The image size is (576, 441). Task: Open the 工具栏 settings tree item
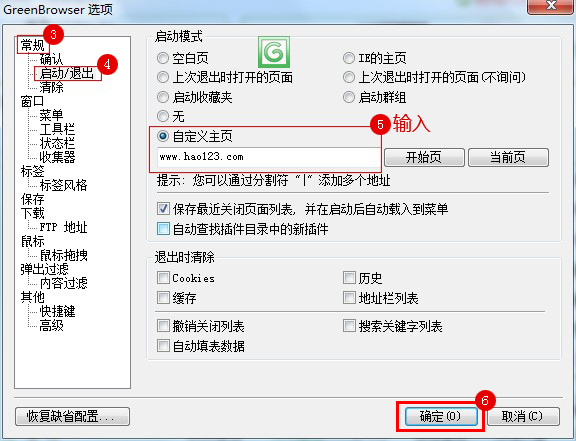click(57, 129)
